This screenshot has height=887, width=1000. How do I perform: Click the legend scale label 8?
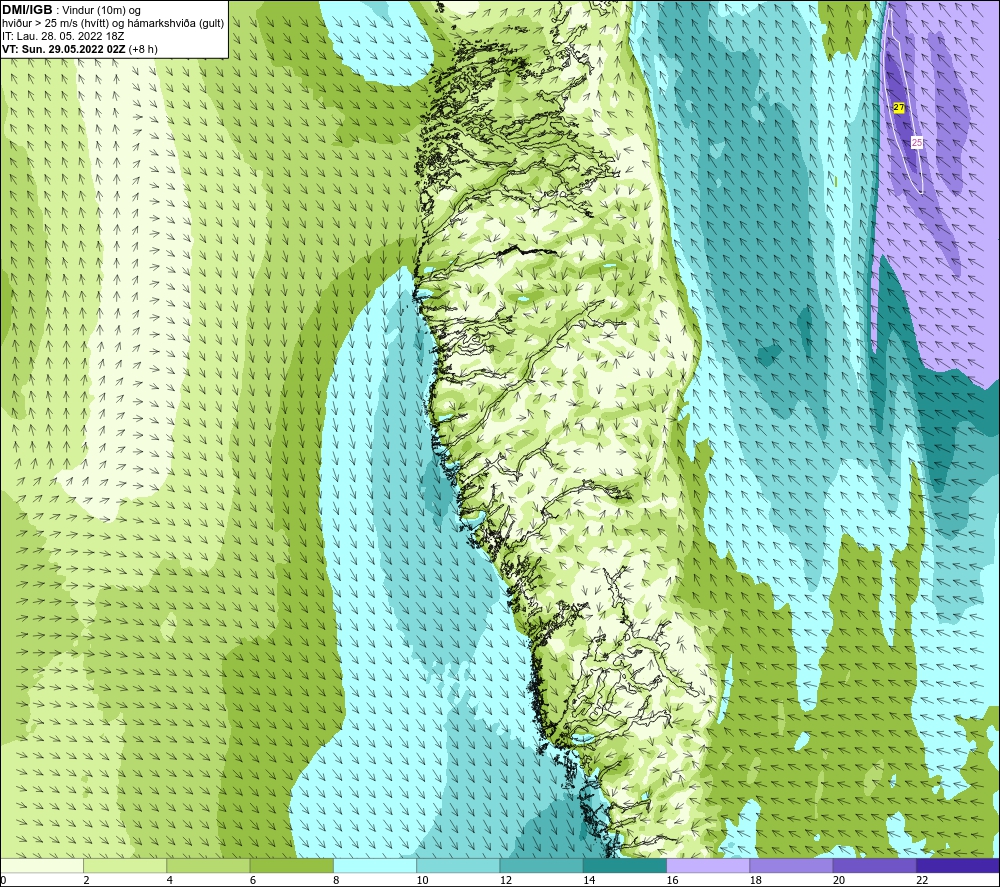pos(336,881)
